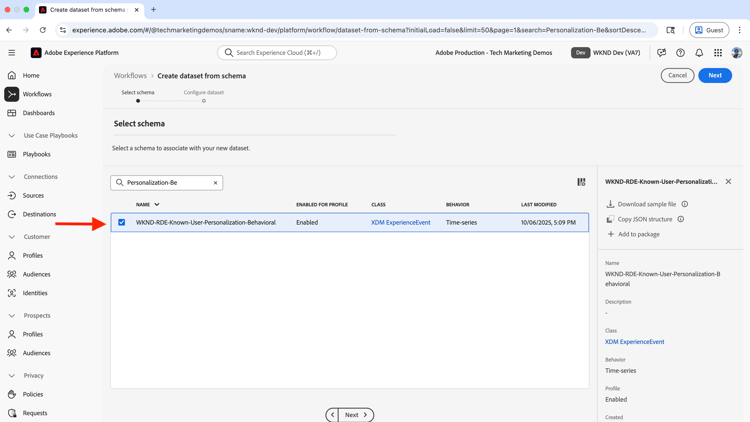Open the hamburger navigation menu
Screen dimensions: 750x422
pos(11,53)
